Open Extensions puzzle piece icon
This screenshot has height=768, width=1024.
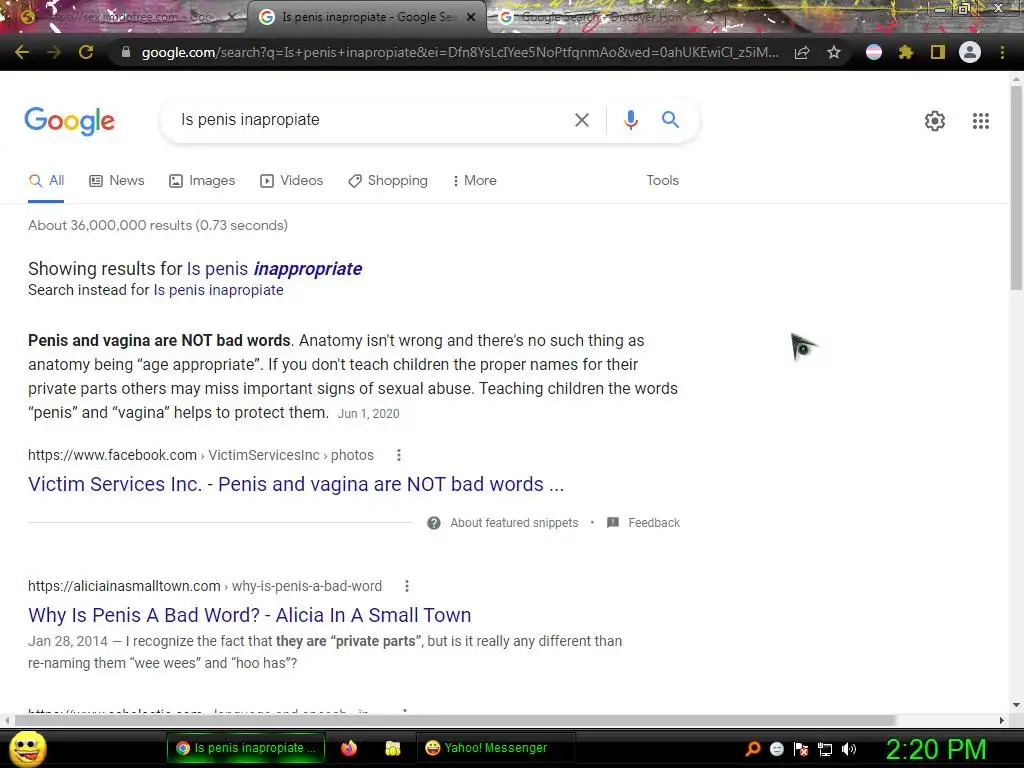click(906, 52)
